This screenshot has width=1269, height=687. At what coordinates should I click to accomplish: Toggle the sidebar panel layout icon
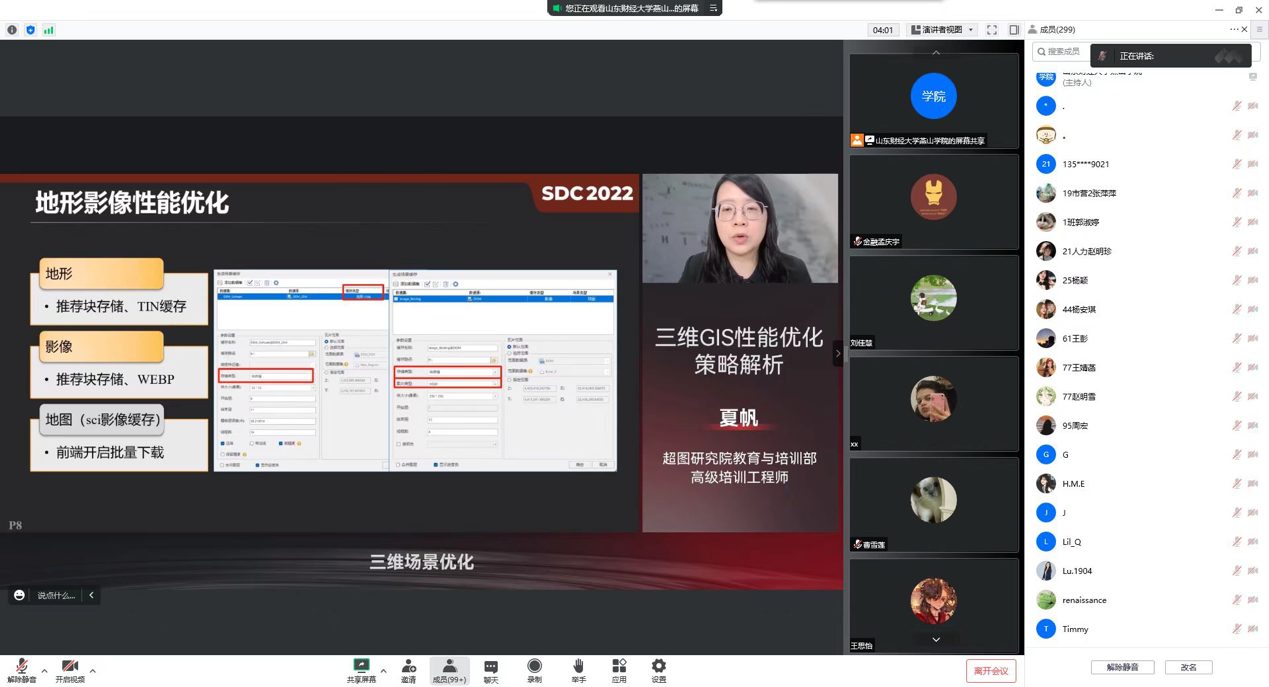pos(1014,30)
